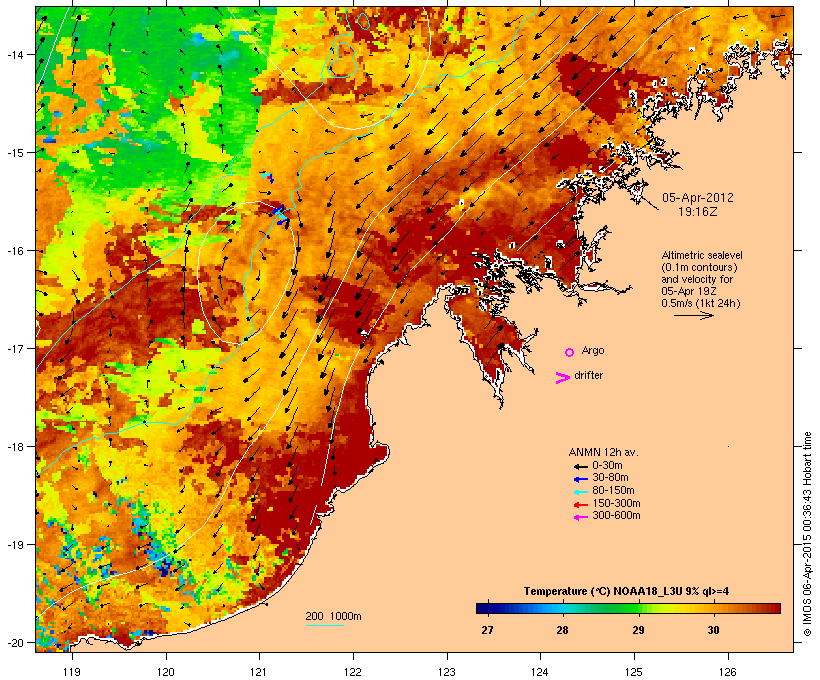Click the longitude axis label 124

click(540, 672)
